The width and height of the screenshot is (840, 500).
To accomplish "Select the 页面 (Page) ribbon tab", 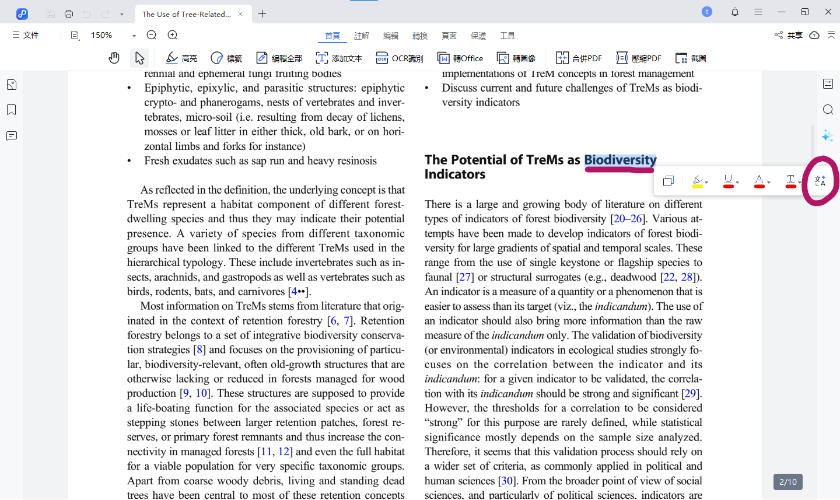I will [449, 35].
